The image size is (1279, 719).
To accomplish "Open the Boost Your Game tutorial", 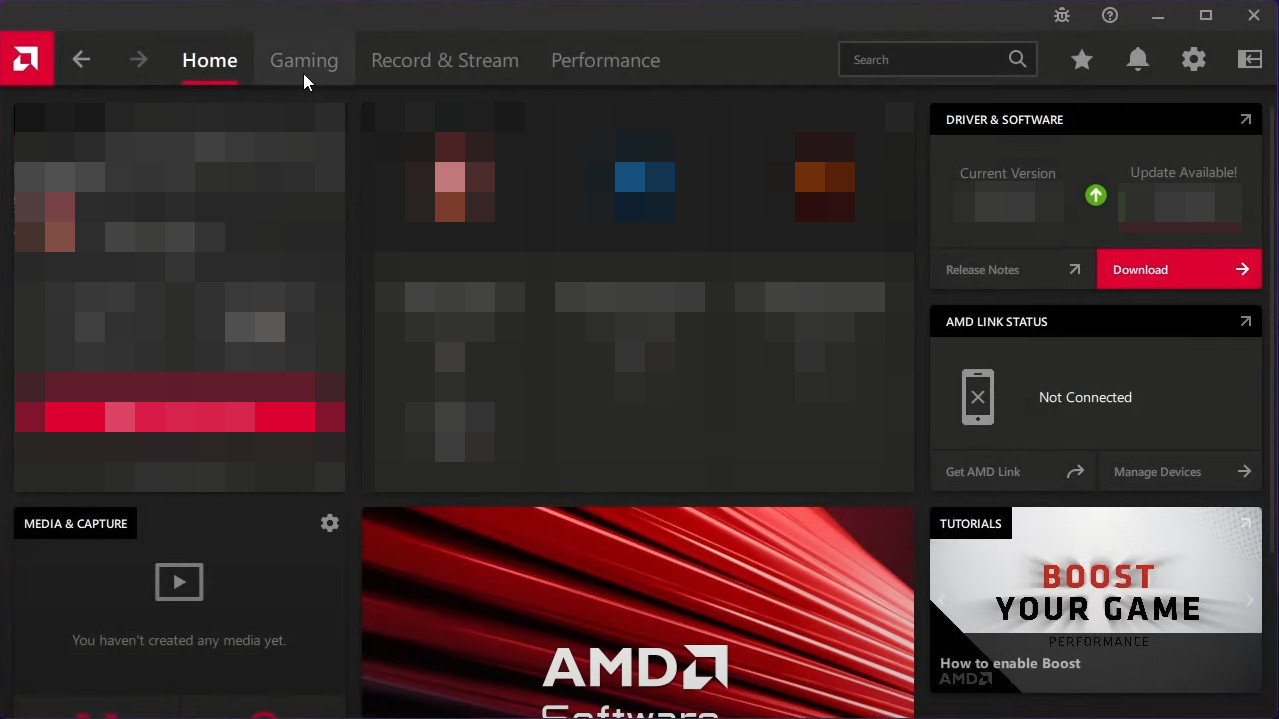I will coord(1096,600).
